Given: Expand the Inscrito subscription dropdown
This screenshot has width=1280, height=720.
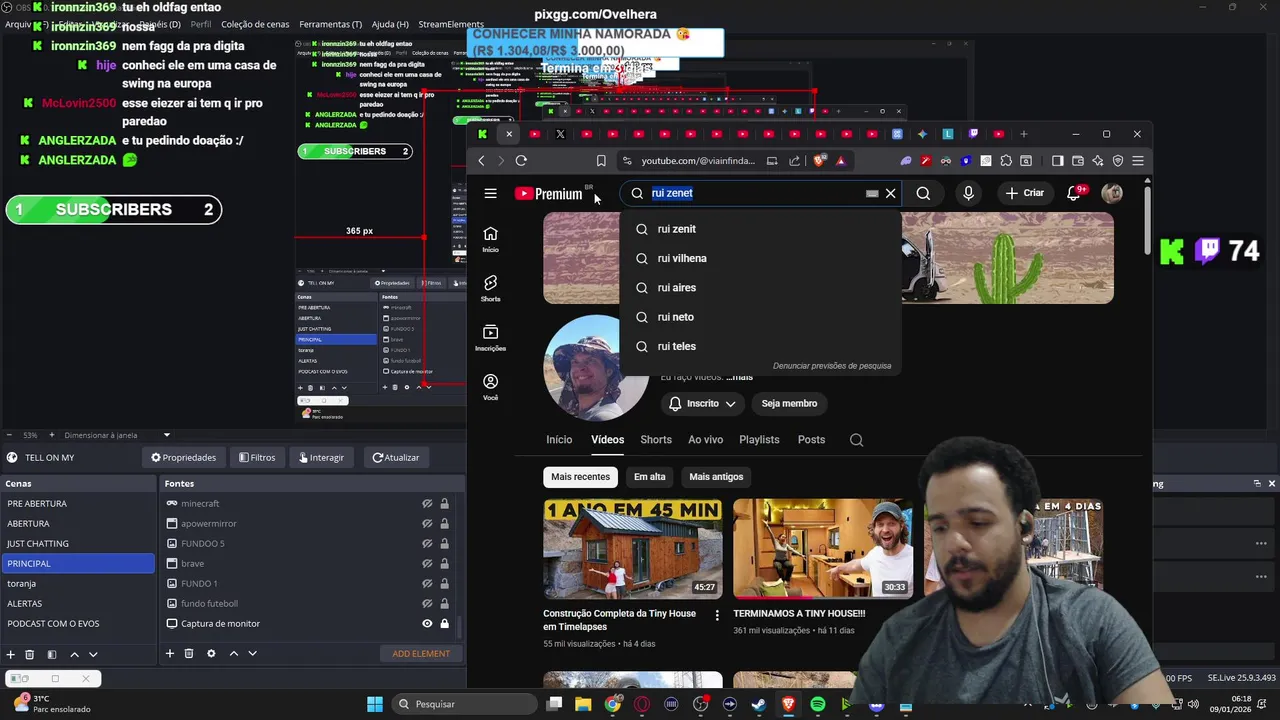Looking at the screenshot, I should (x=703, y=404).
